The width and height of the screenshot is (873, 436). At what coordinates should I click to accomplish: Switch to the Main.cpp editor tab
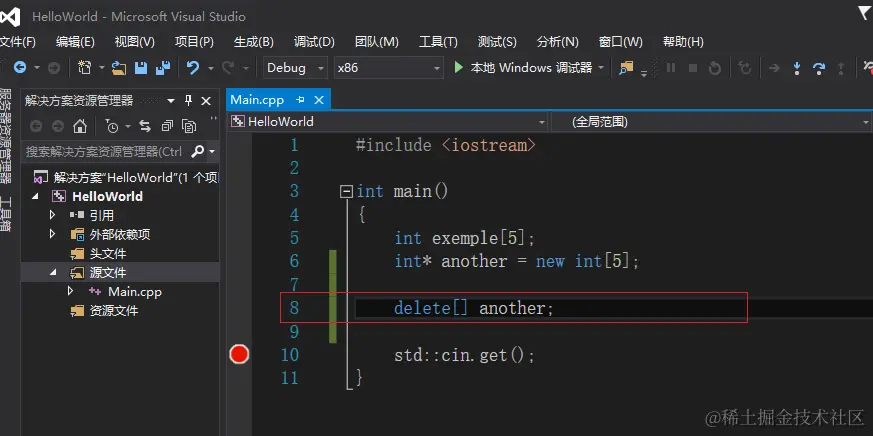257,100
